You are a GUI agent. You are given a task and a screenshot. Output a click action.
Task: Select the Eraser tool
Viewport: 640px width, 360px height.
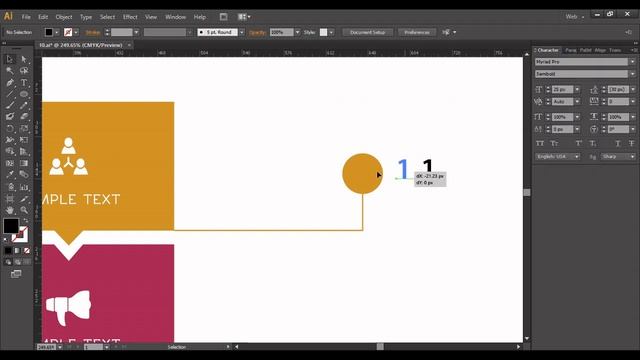tap(24, 117)
